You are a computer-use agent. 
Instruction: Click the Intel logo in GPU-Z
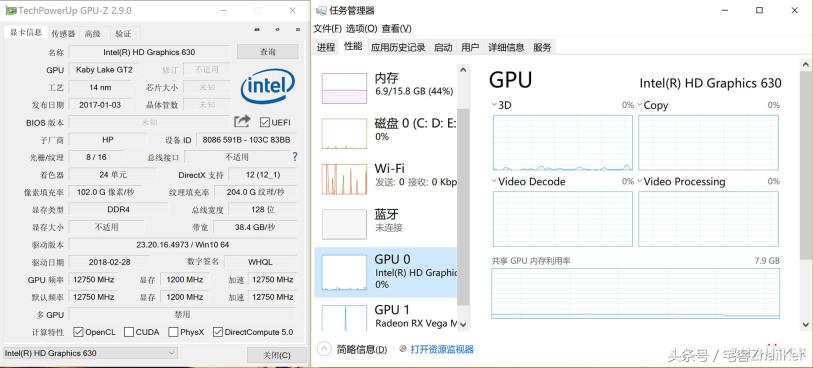click(268, 87)
